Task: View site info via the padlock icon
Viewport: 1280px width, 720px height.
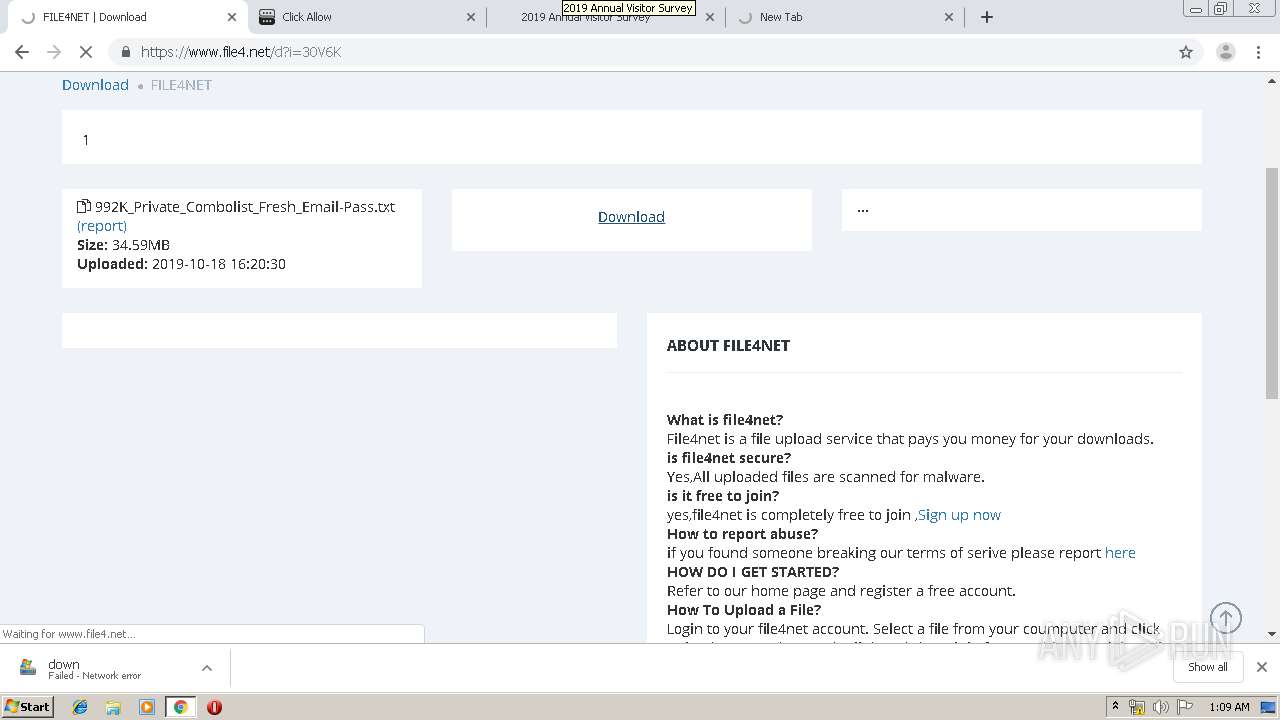Action: tap(126, 52)
